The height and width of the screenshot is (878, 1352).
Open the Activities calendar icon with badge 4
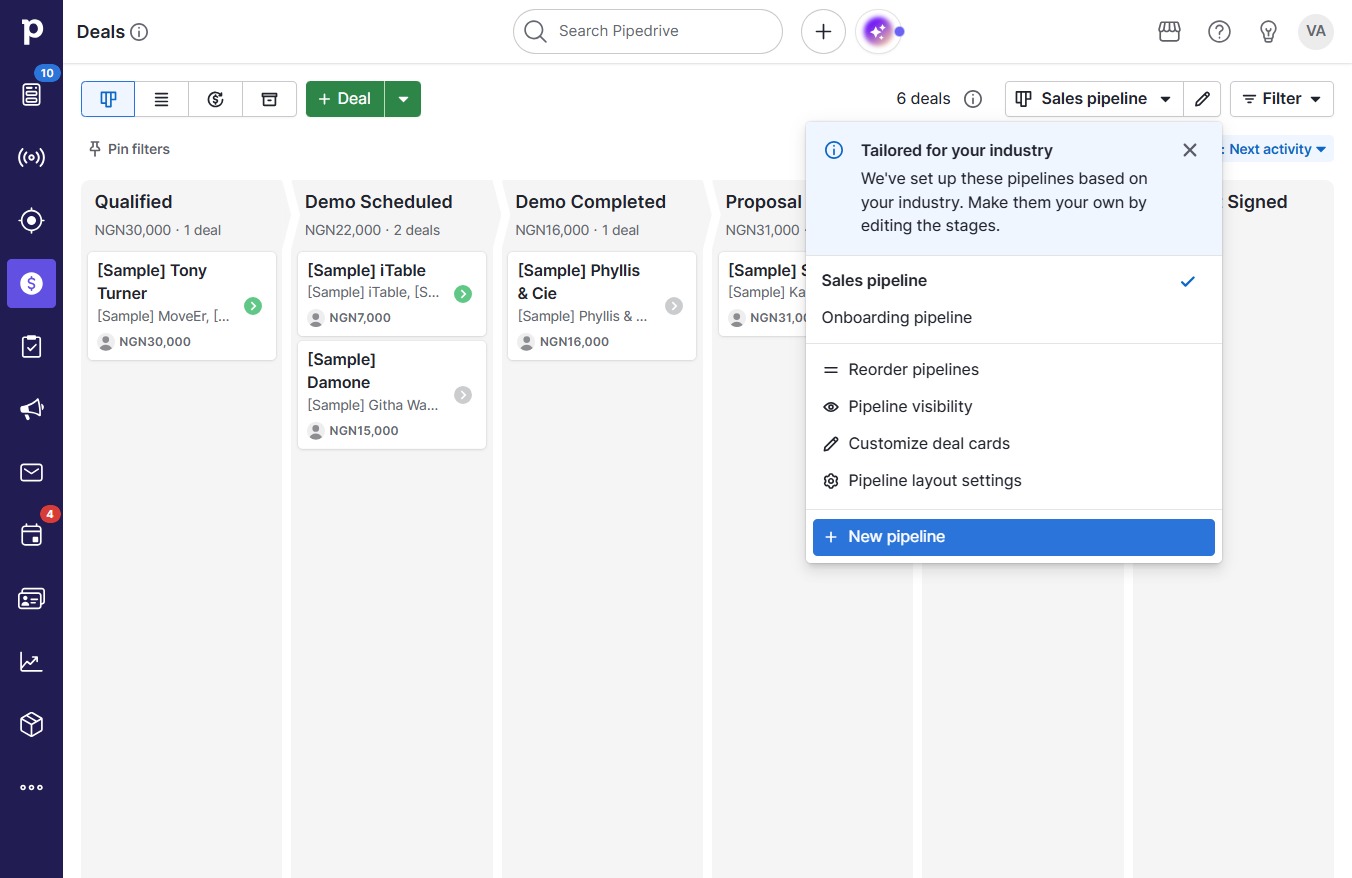(x=31, y=535)
